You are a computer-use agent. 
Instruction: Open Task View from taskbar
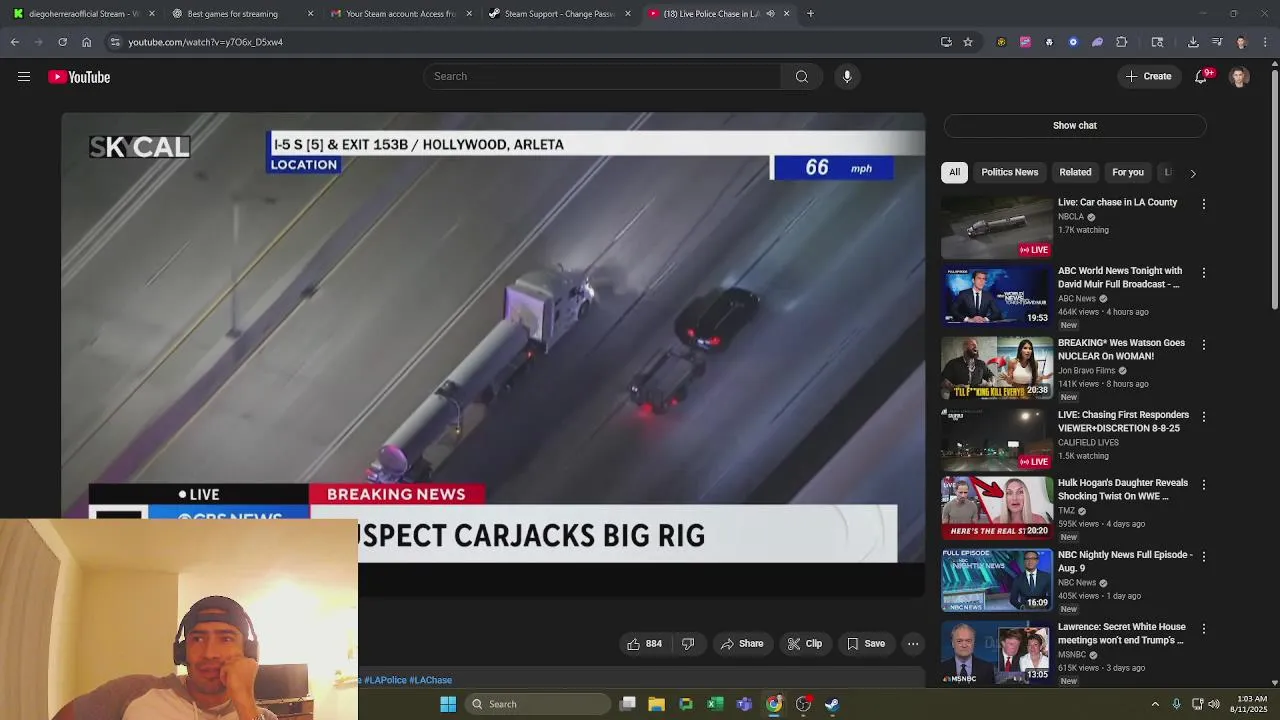(628, 704)
